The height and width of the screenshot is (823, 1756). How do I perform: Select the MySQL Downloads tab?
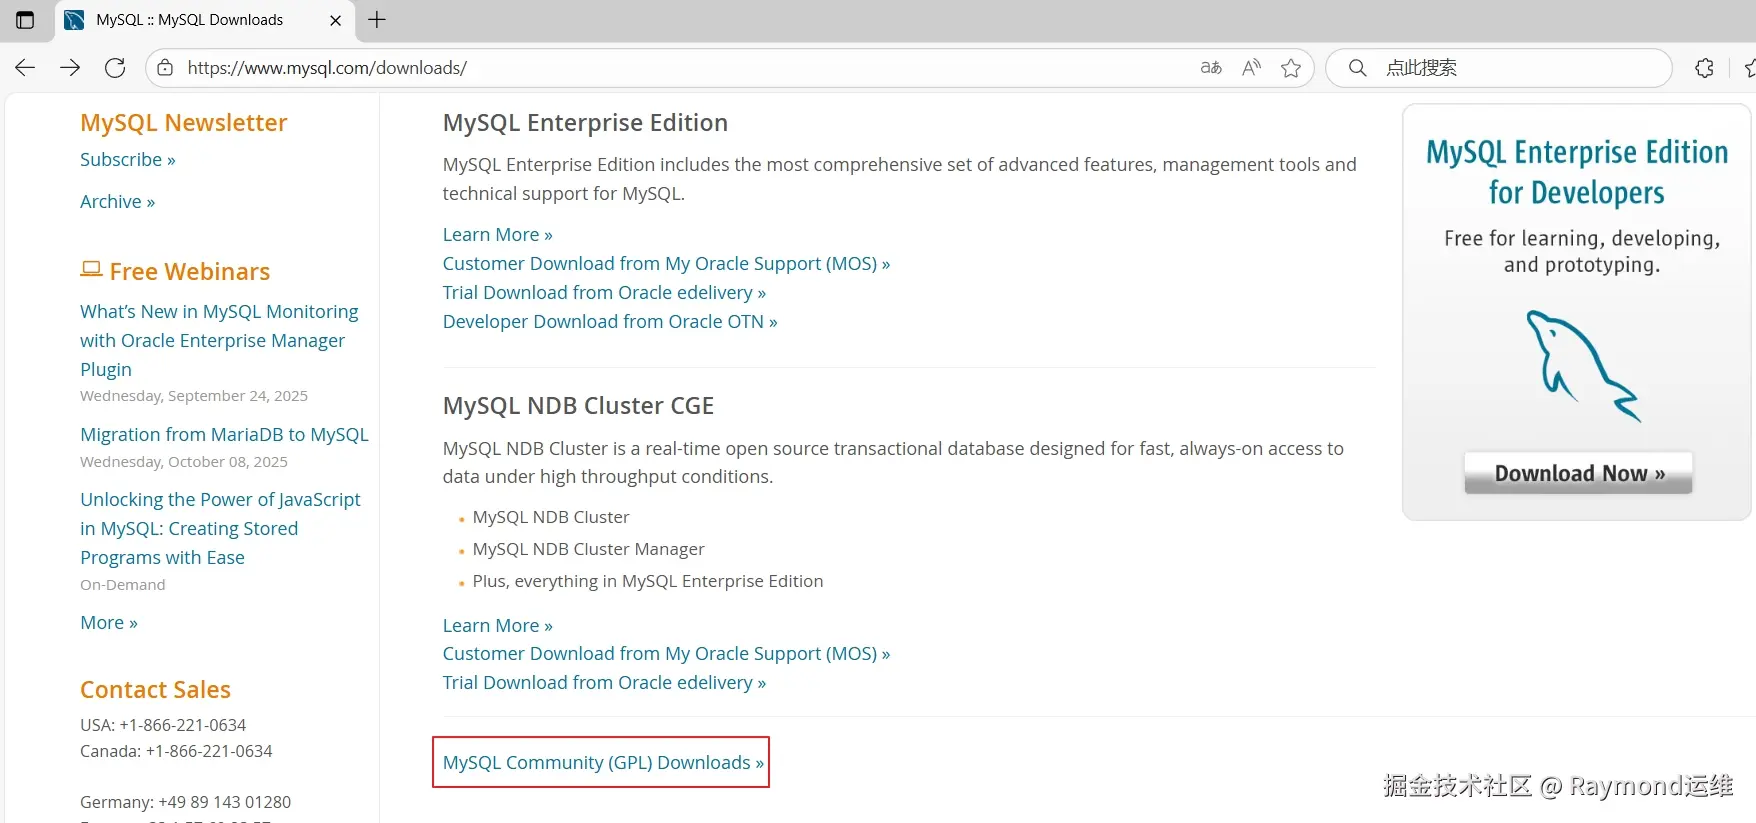point(190,20)
